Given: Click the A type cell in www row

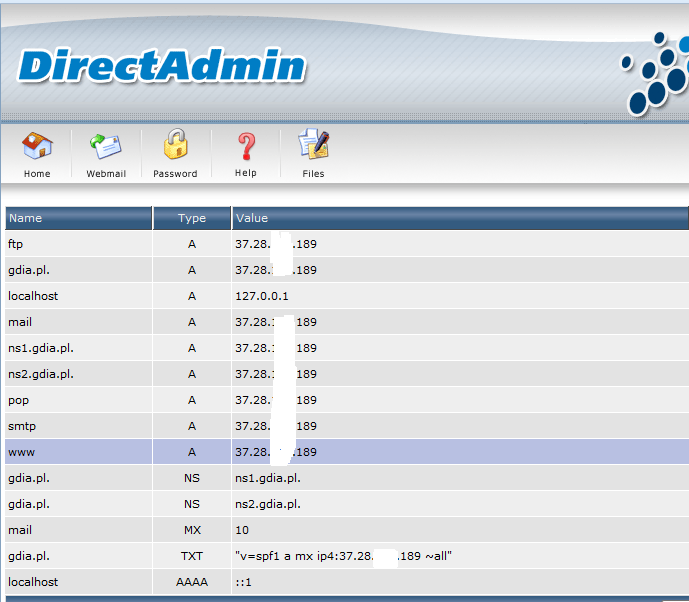Looking at the screenshot, I should [192, 452].
